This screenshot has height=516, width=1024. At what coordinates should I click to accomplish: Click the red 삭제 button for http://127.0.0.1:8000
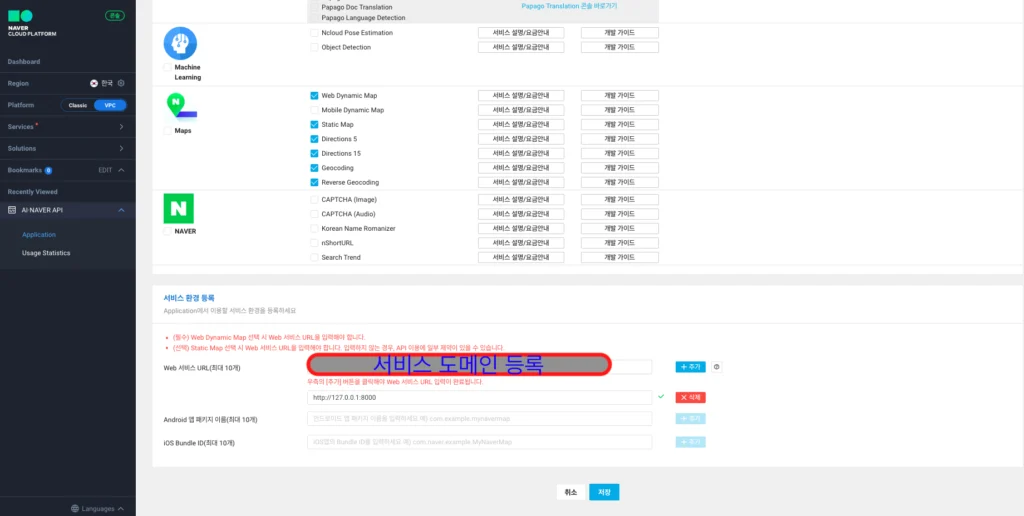pyautogui.click(x=690, y=397)
